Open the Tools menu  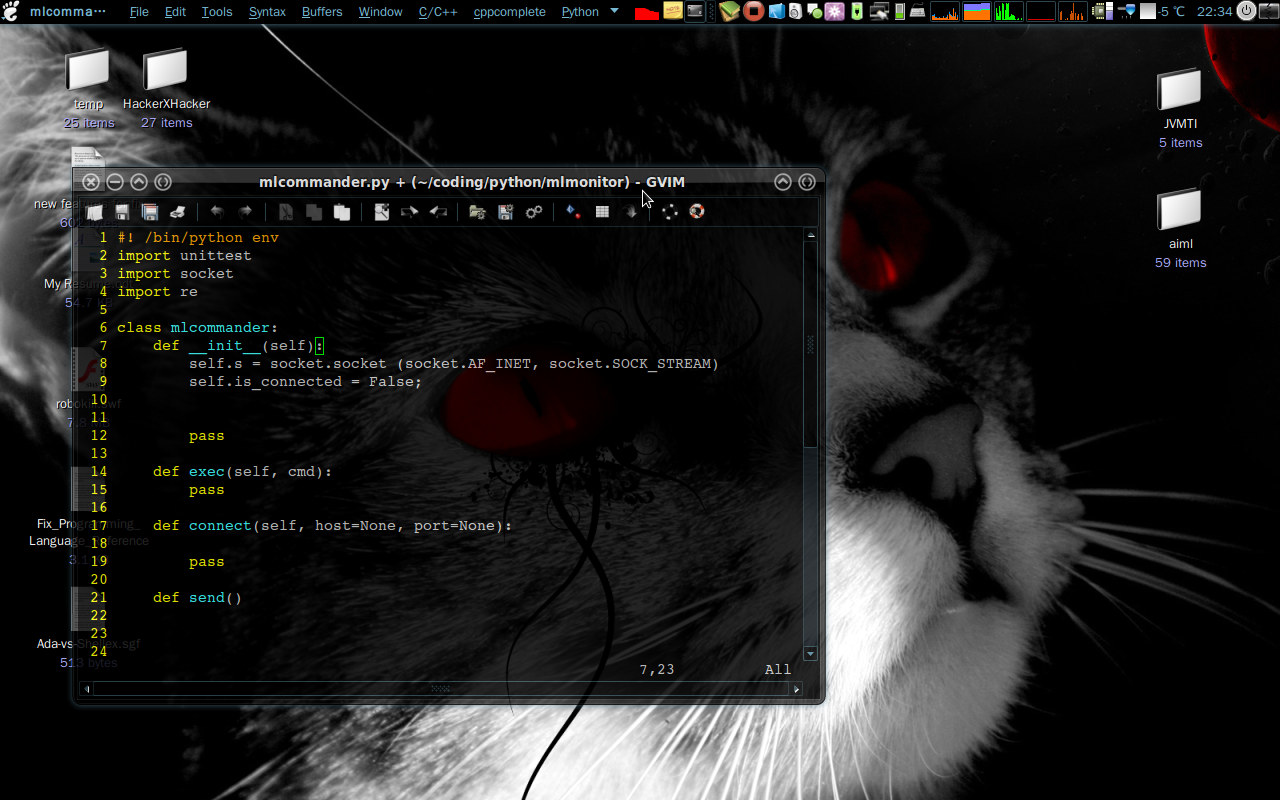point(217,12)
